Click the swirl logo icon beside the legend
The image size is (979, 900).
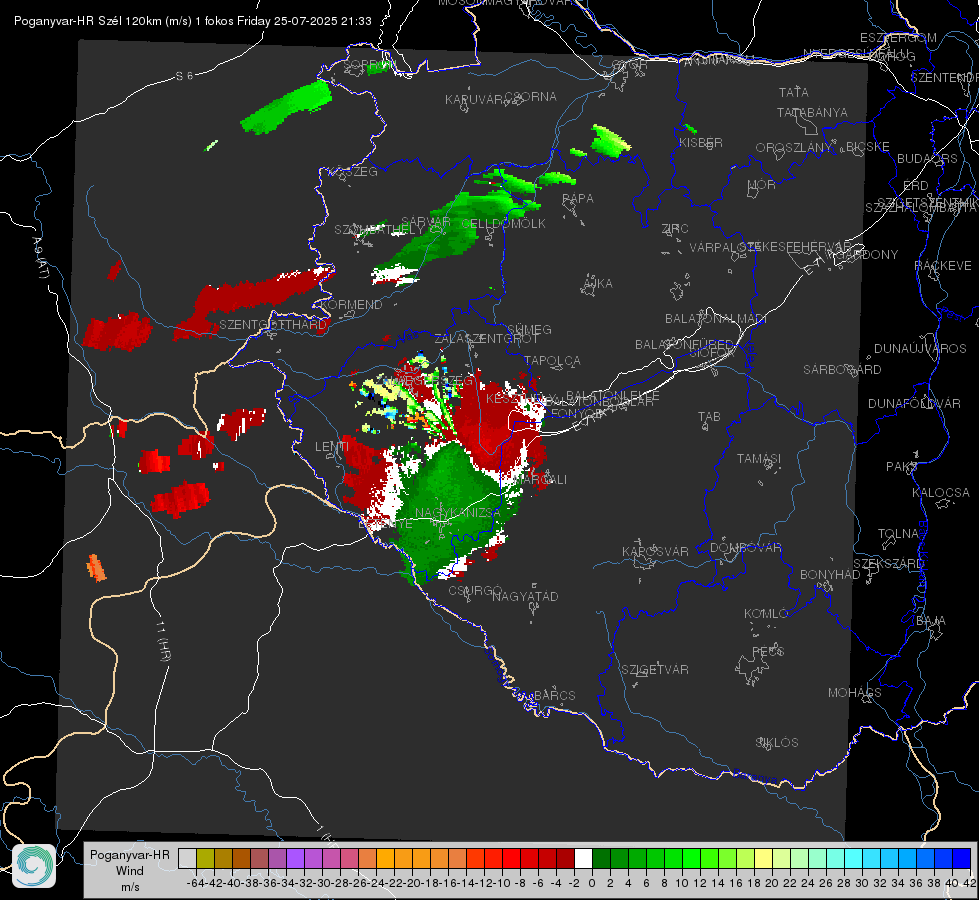click(34, 866)
